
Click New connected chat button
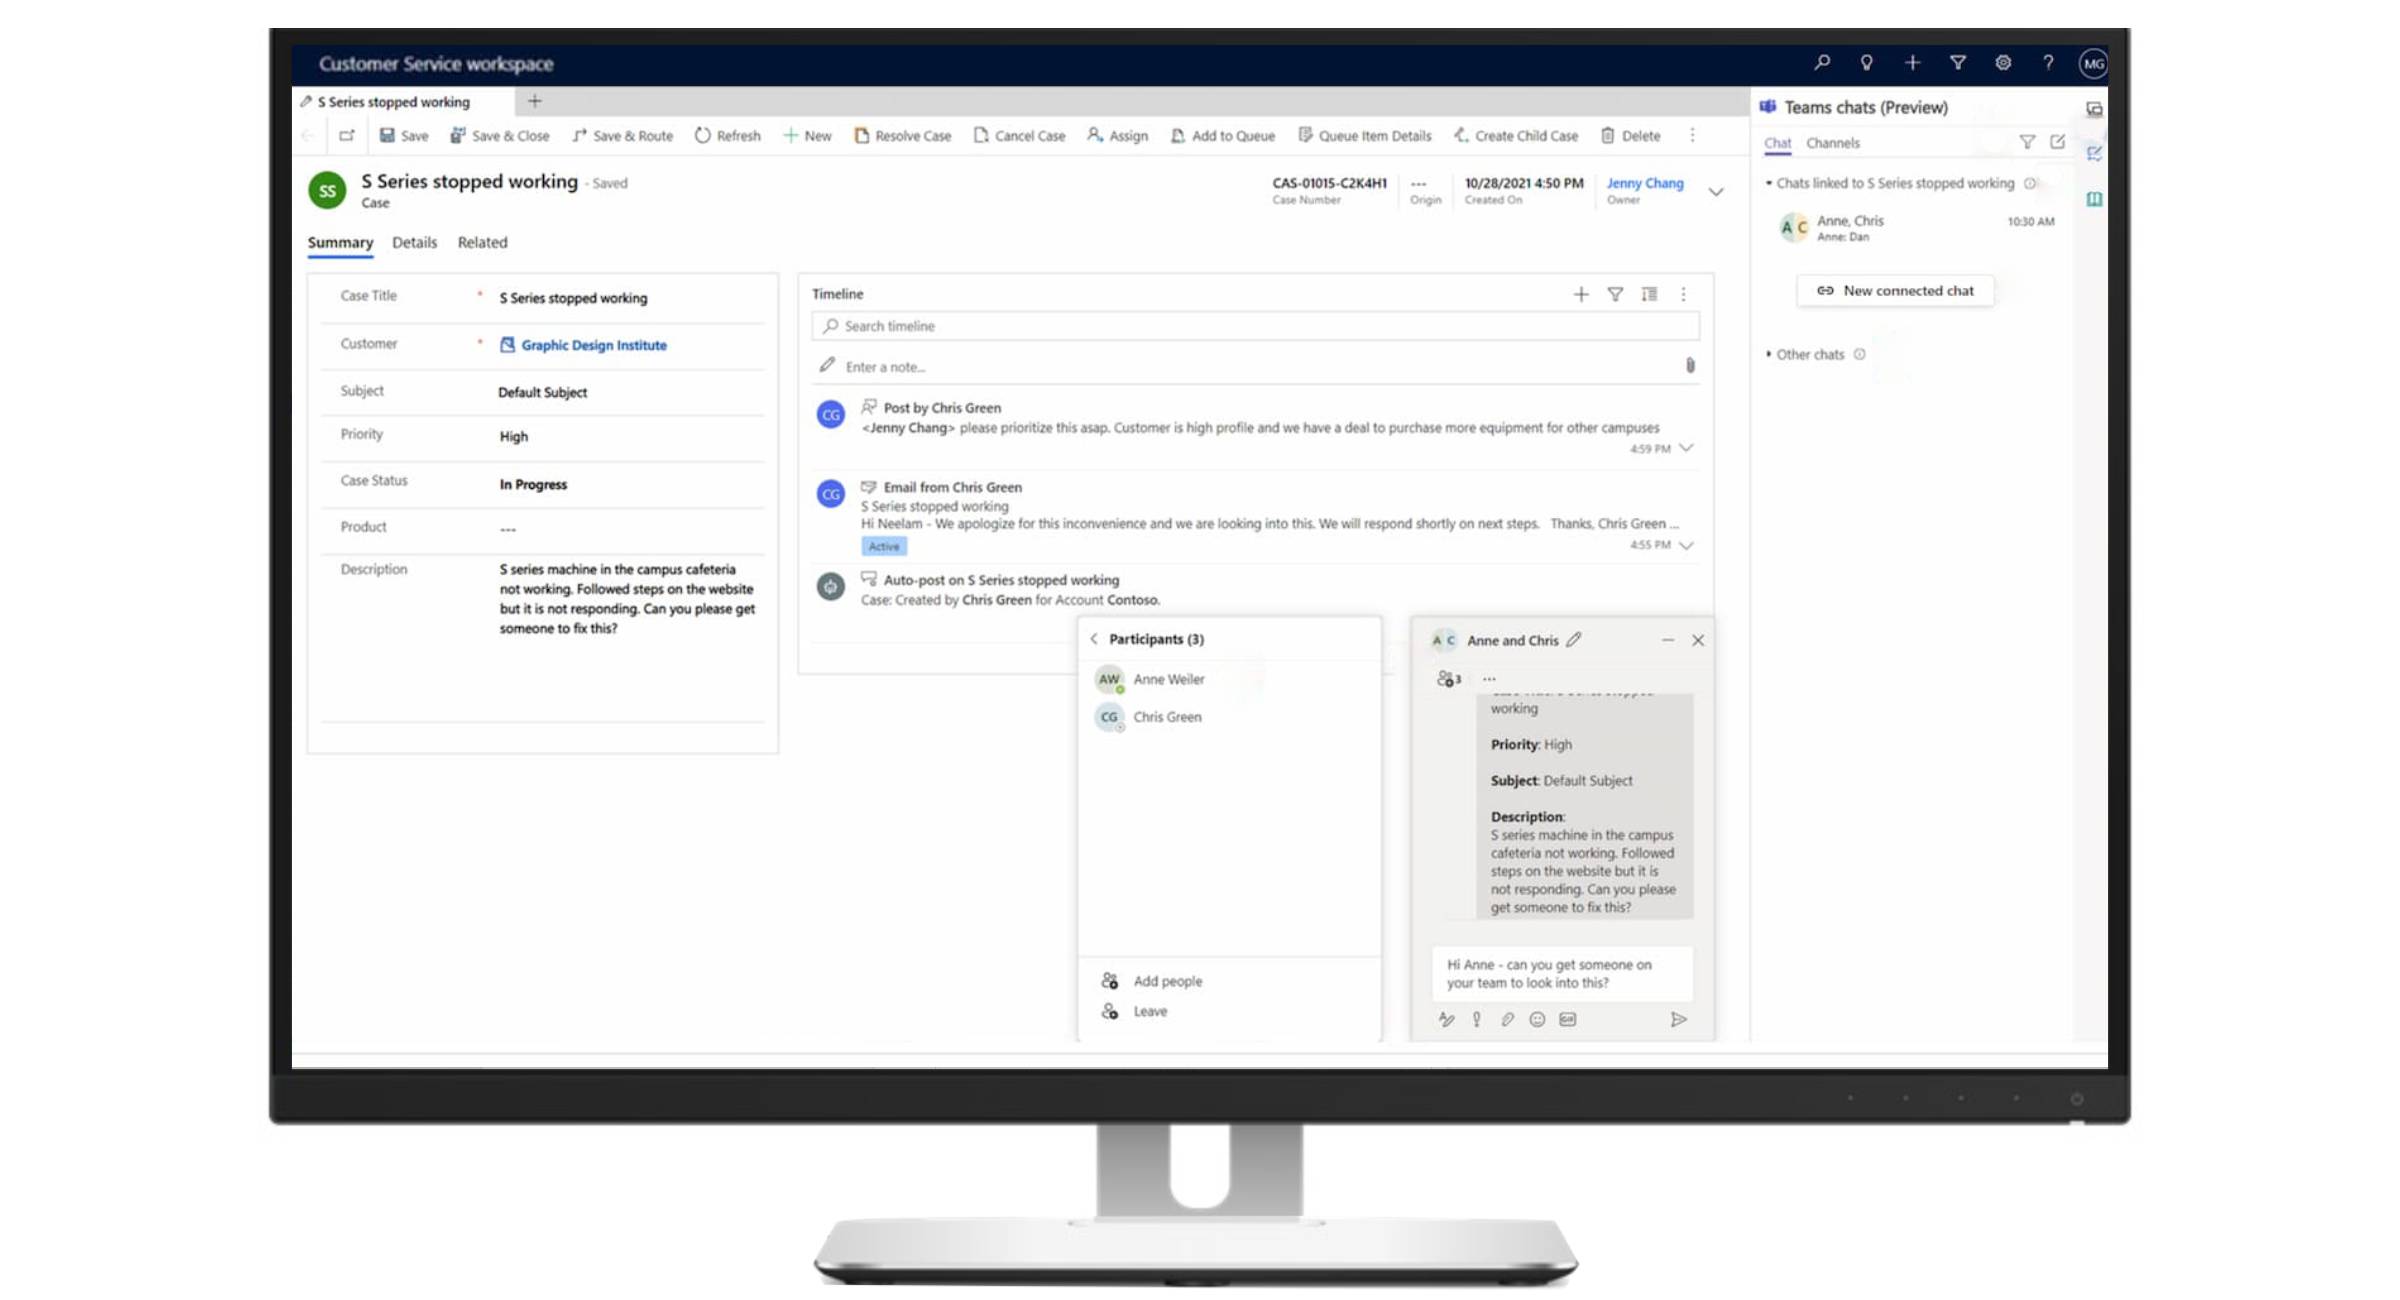[1895, 291]
